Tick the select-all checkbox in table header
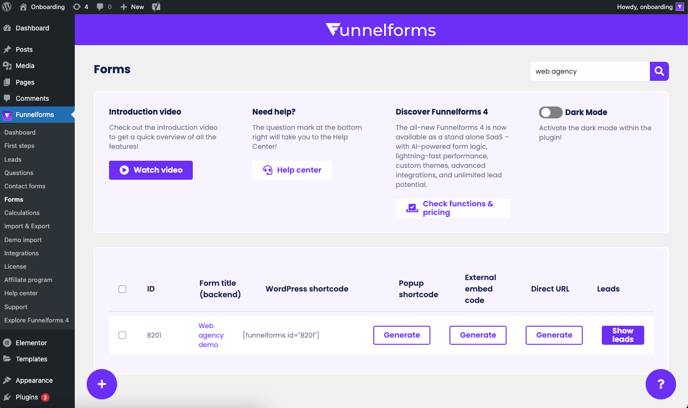 click(x=122, y=289)
